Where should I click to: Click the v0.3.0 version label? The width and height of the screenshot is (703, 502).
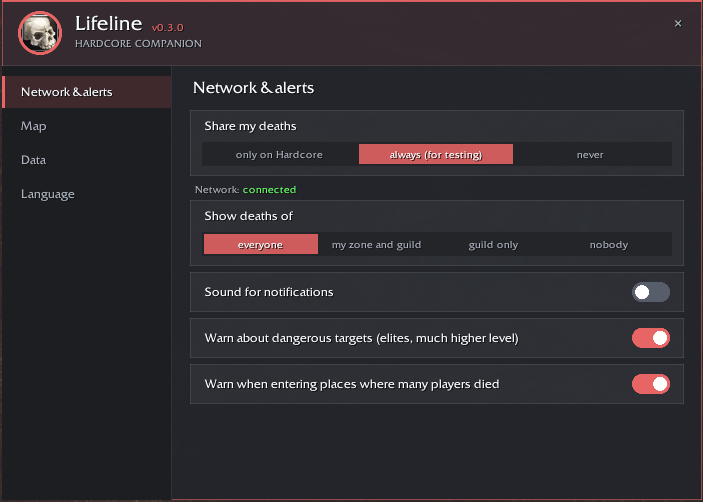pos(168,28)
